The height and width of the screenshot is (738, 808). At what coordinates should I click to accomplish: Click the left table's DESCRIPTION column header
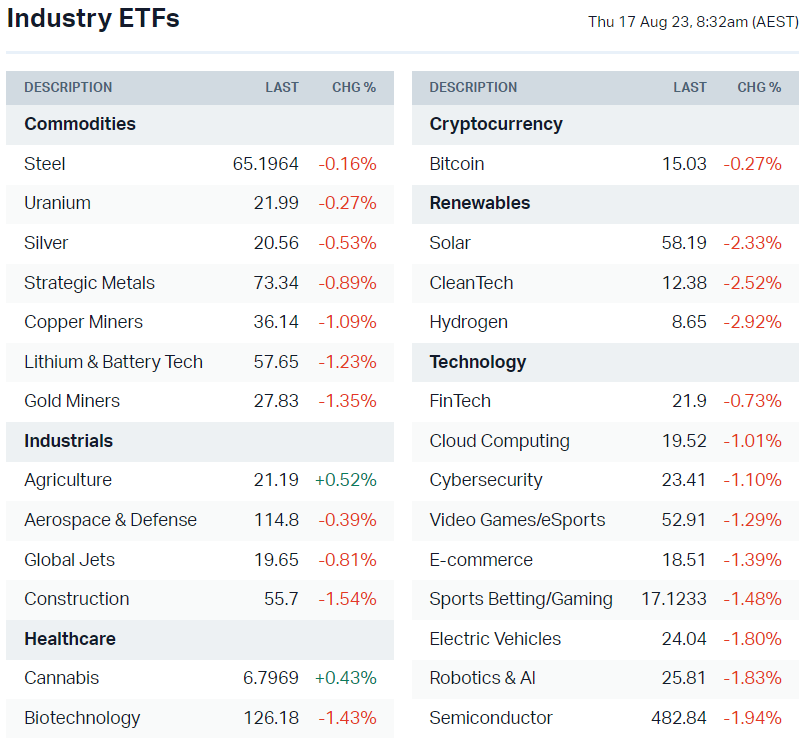pyautogui.click(x=68, y=87)
